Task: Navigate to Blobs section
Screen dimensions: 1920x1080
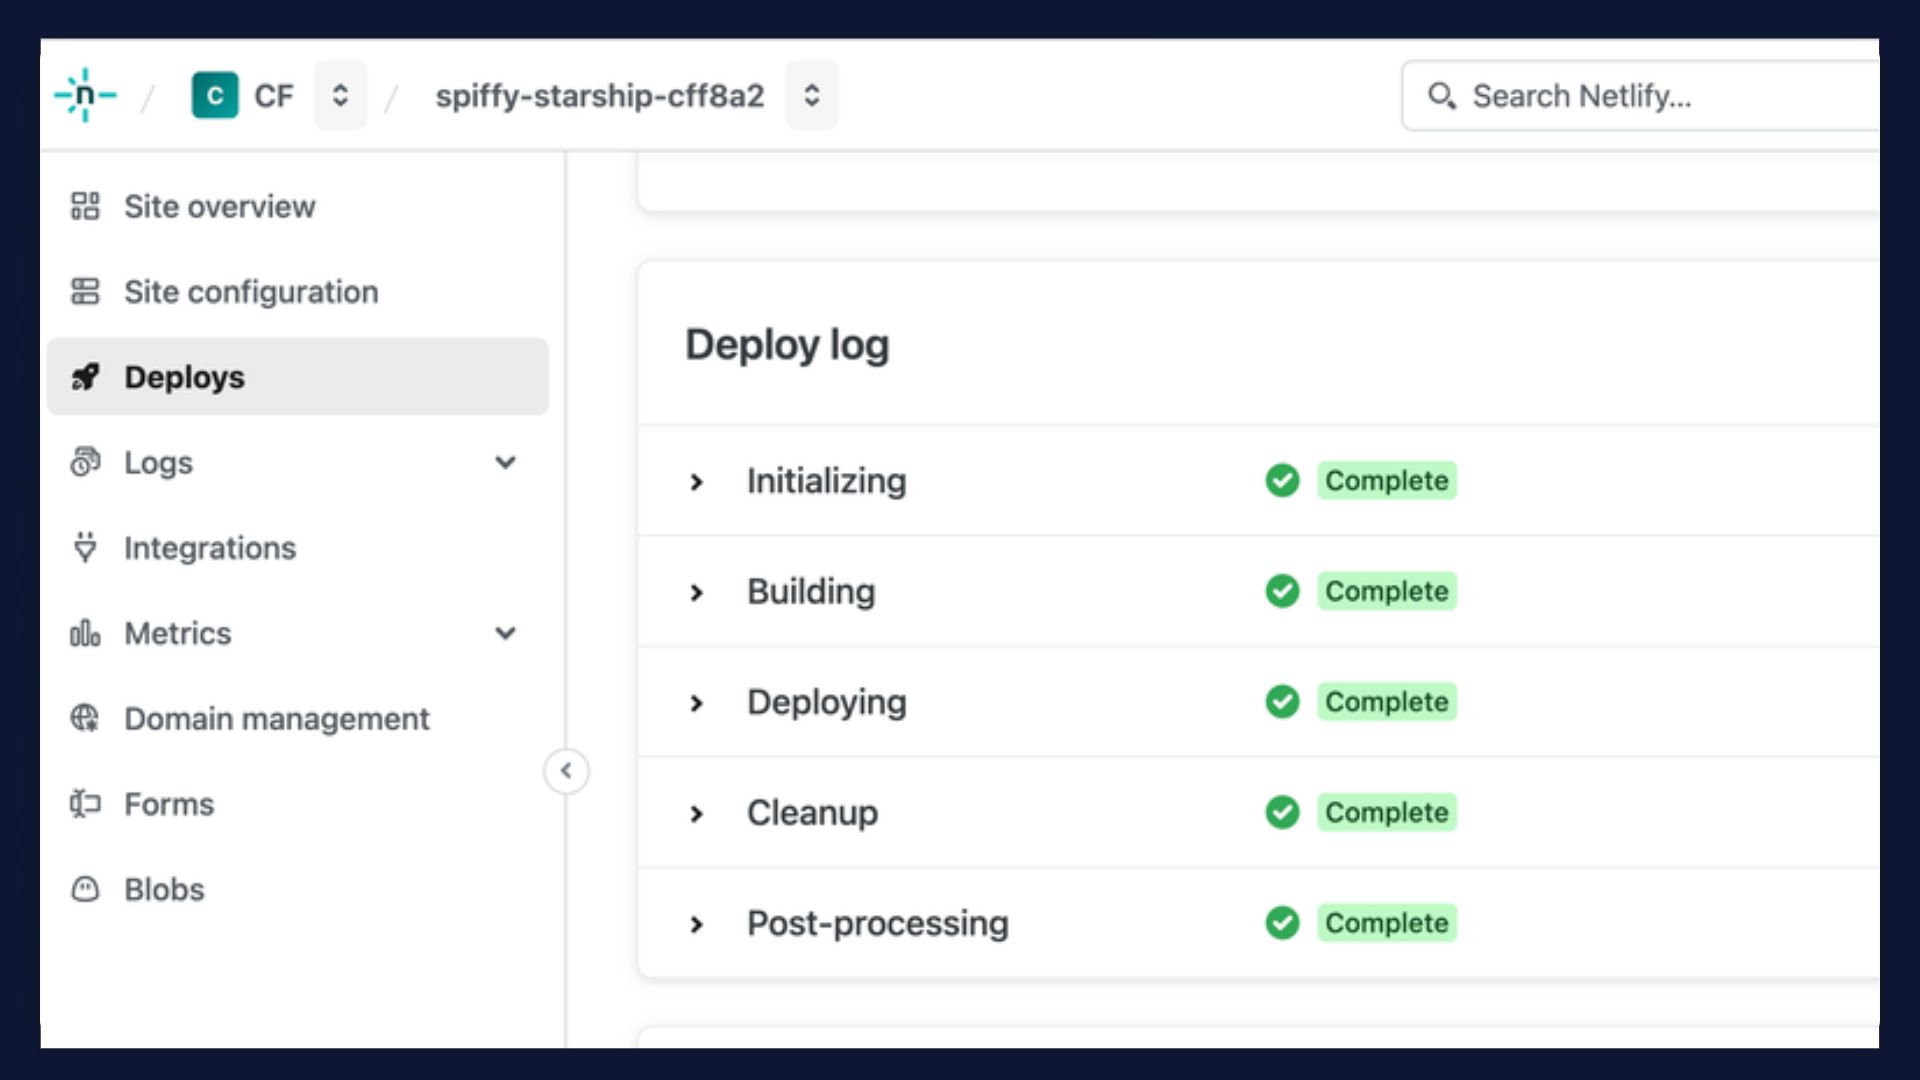Action: tap(164, 889)
